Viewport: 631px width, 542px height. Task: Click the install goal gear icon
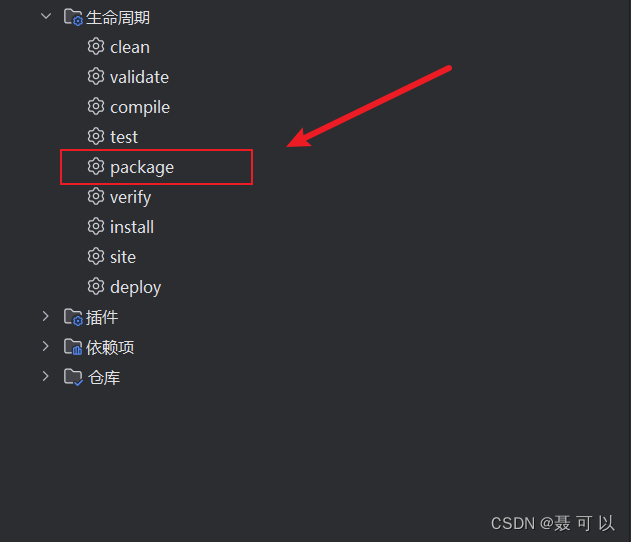(96, 227)
